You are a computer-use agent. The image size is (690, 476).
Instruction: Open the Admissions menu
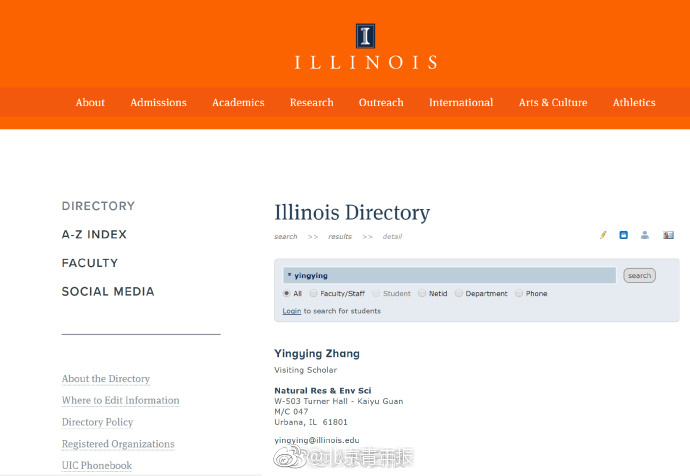tap(158, 103)
